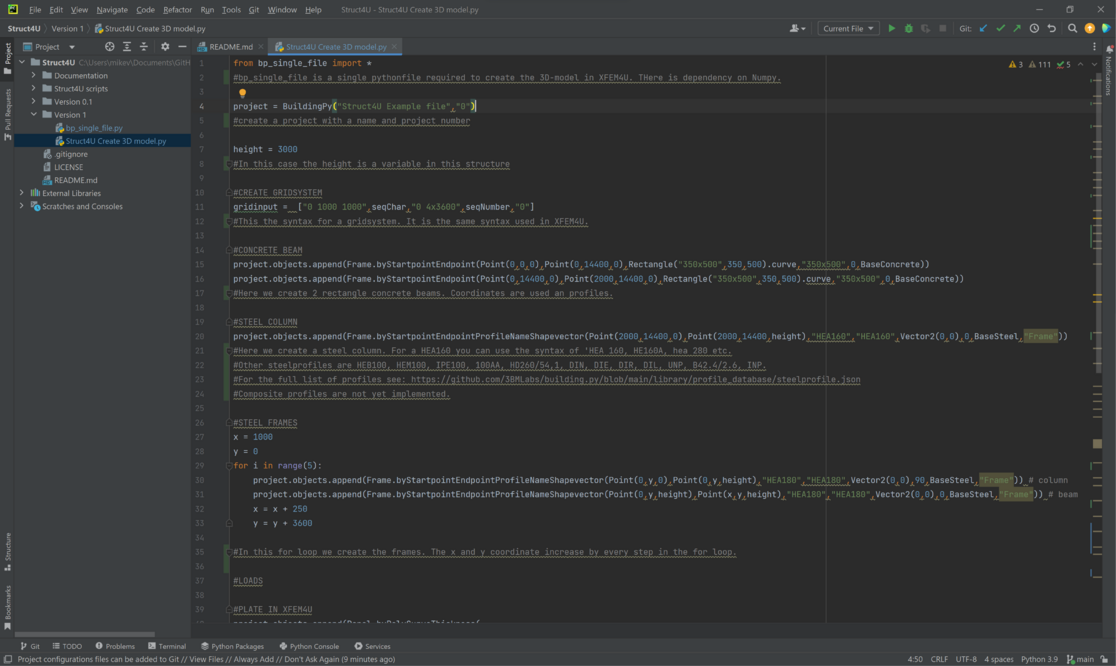1116x666 pixels.
Task: Open the Search Everywhere magnifier icon
Action: (x=1072, y=28)
